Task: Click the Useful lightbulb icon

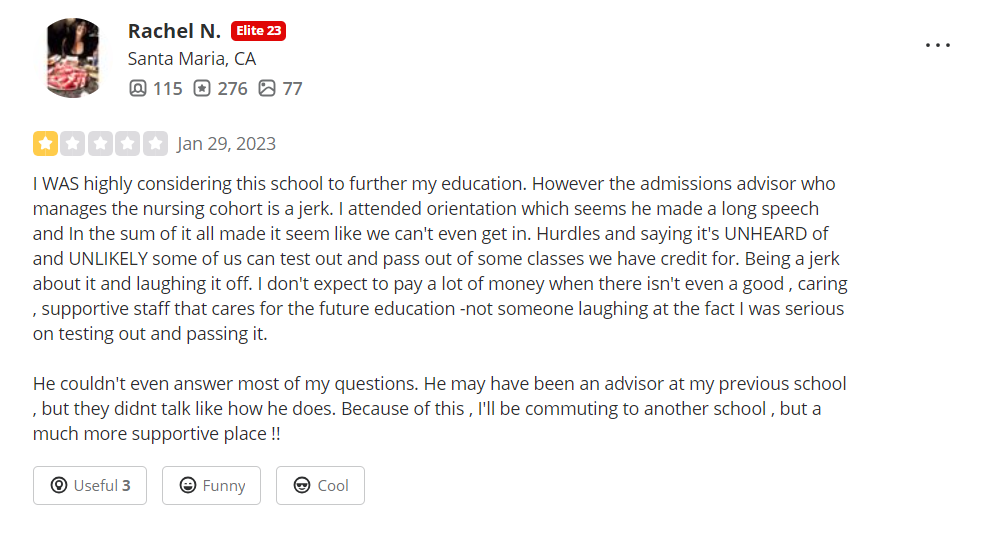Action: pyautogui.click(x=59, y=485)
